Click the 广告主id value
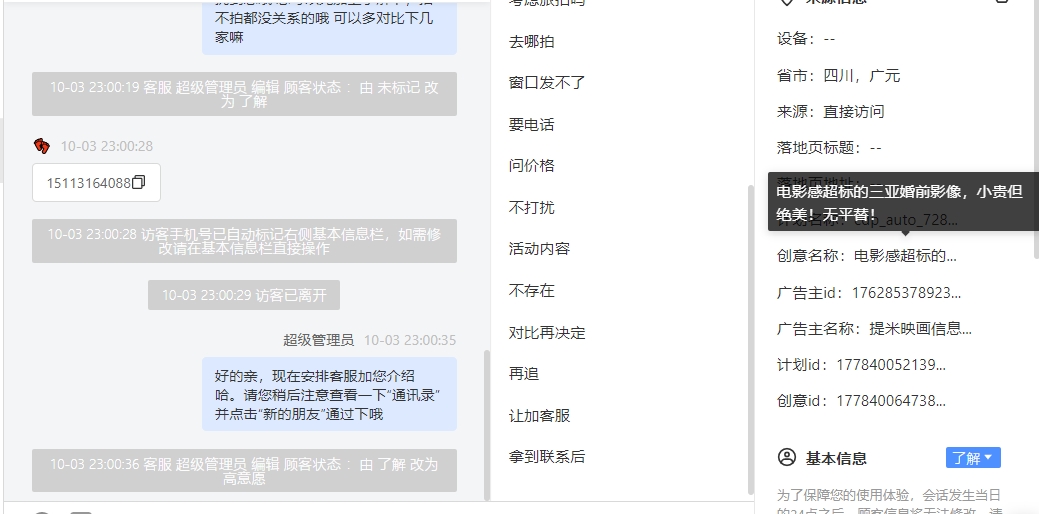The height and width of the screenshot is (514, 1039). tap(906, 293)
